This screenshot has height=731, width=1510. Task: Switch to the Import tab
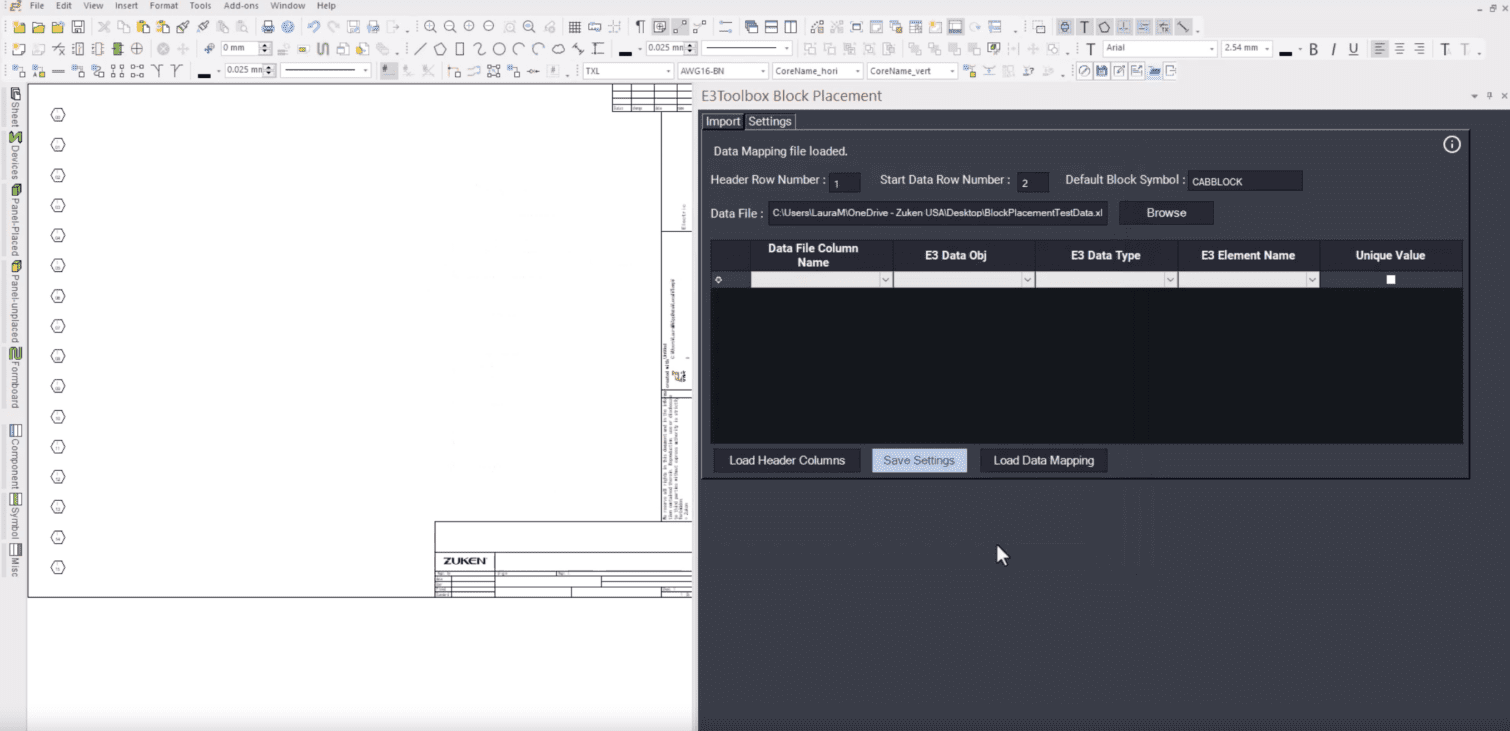coord(723,122)
